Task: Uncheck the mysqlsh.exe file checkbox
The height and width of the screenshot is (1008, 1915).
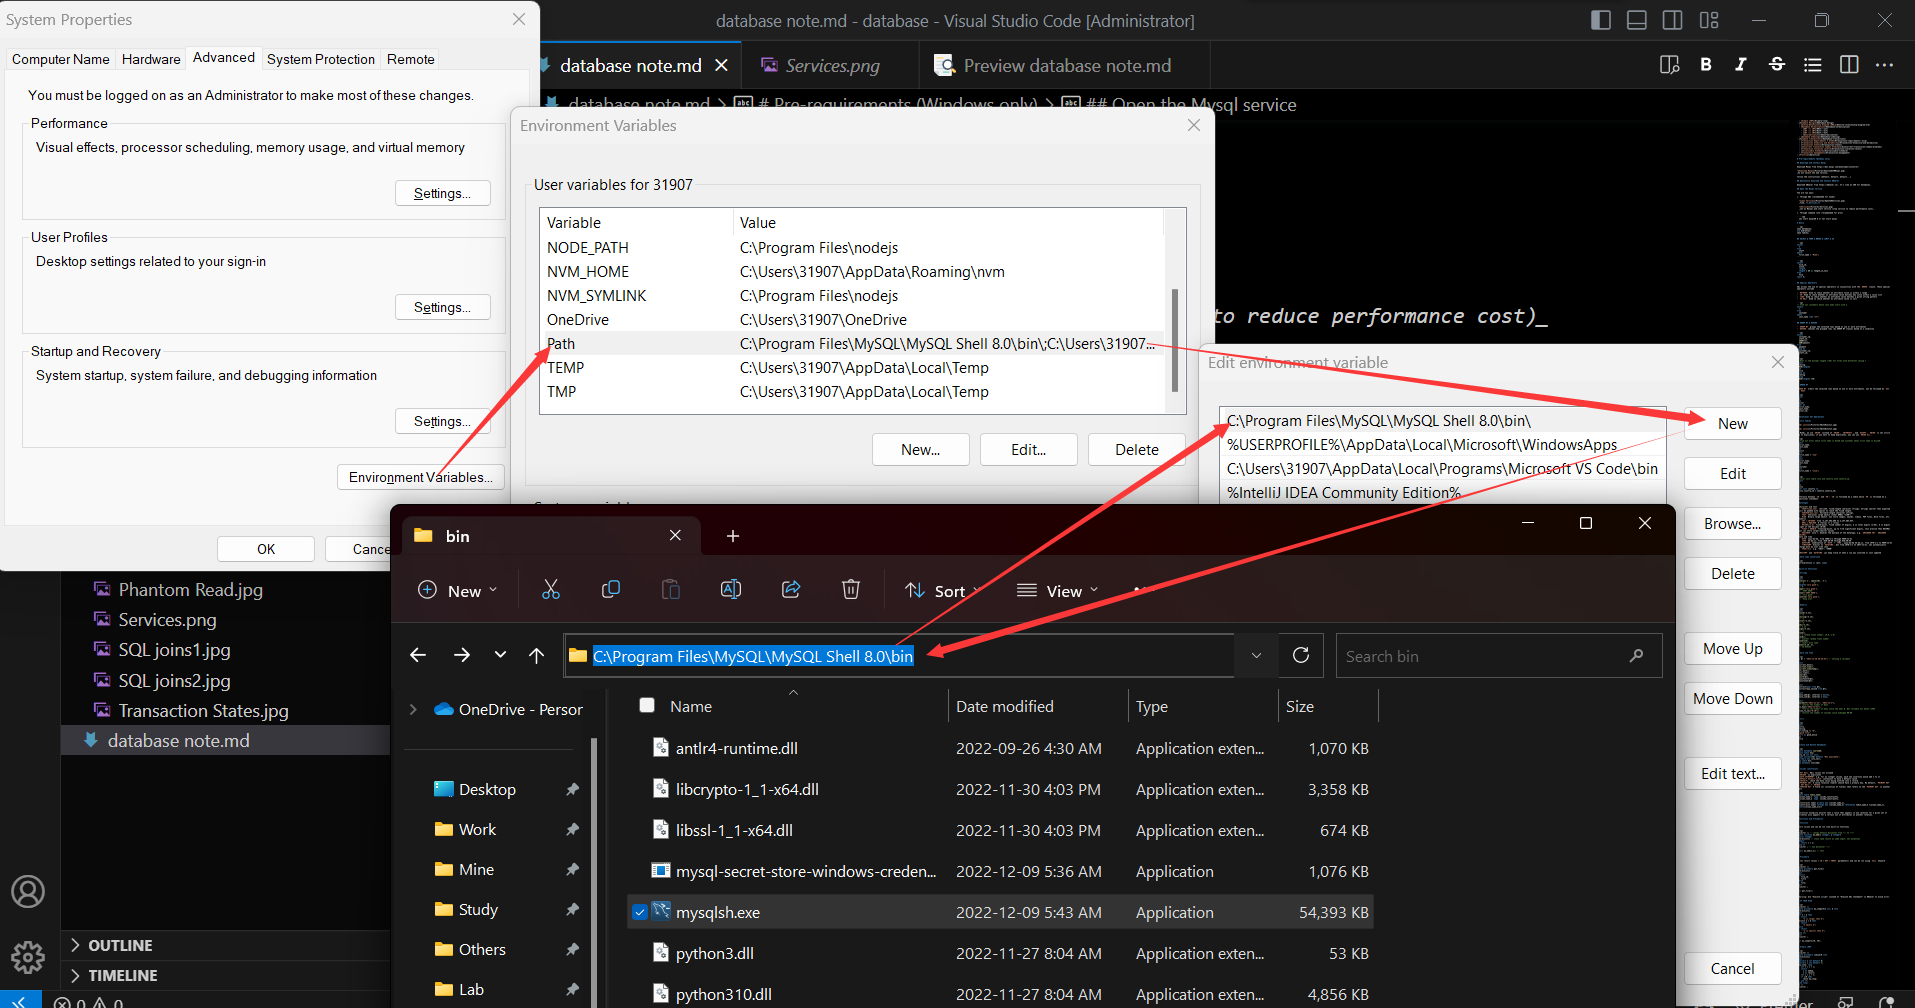Action: [x=640, y=912]
